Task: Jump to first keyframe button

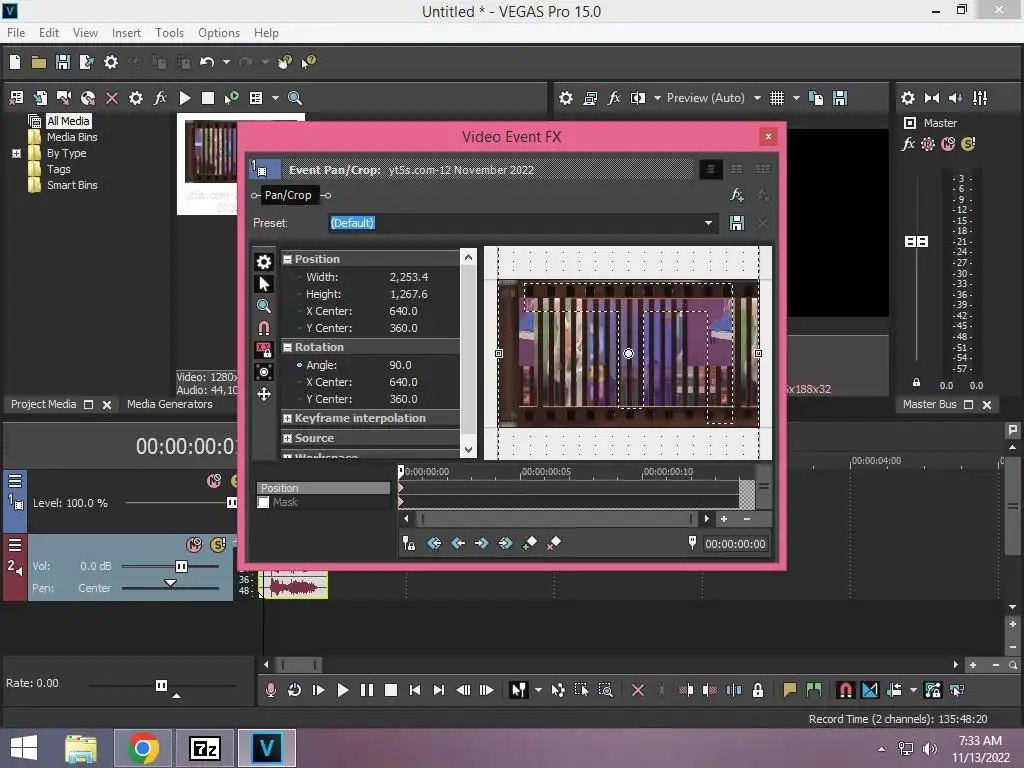Action: 434,543
